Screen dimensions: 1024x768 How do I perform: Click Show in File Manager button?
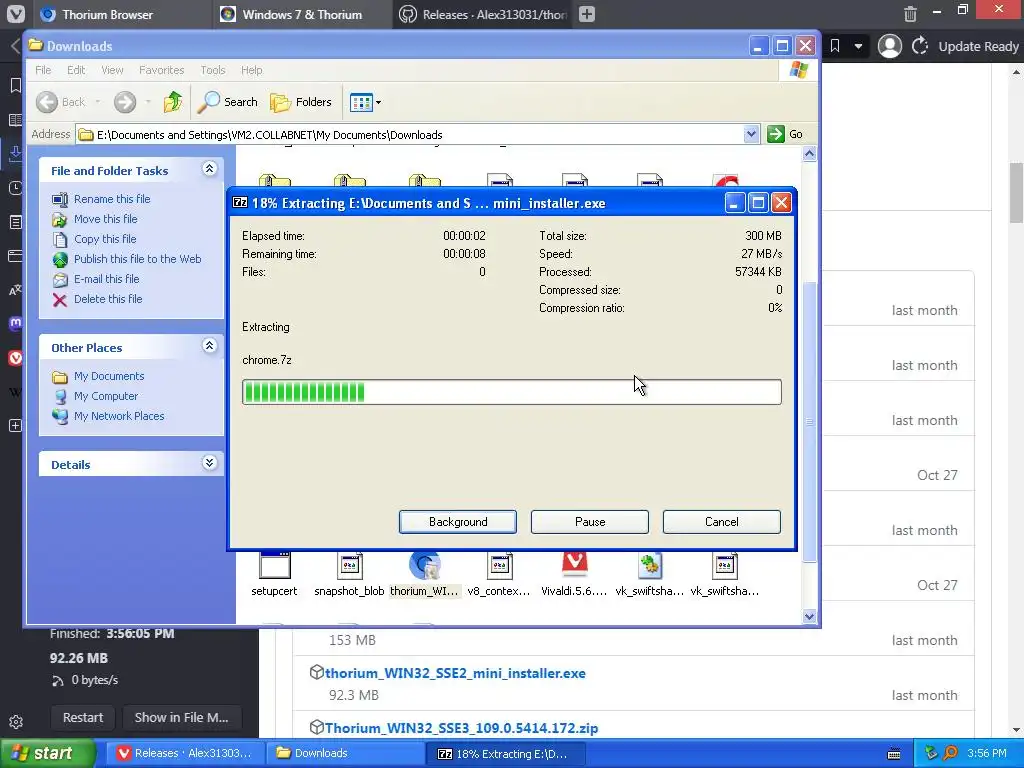coord(182,718)
